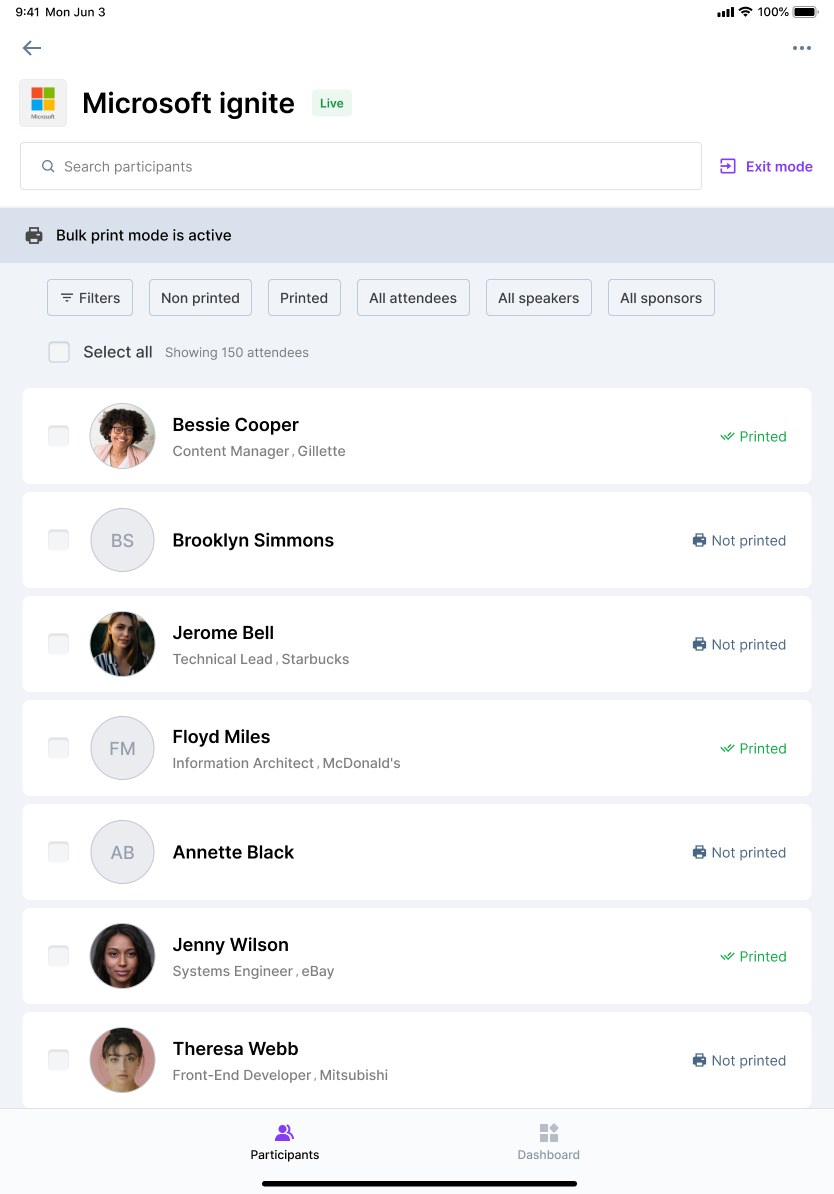Screen dimensions: 834x1194
Task: Tick the checkbox for Bessie Cooper
Action: [59, 436]
